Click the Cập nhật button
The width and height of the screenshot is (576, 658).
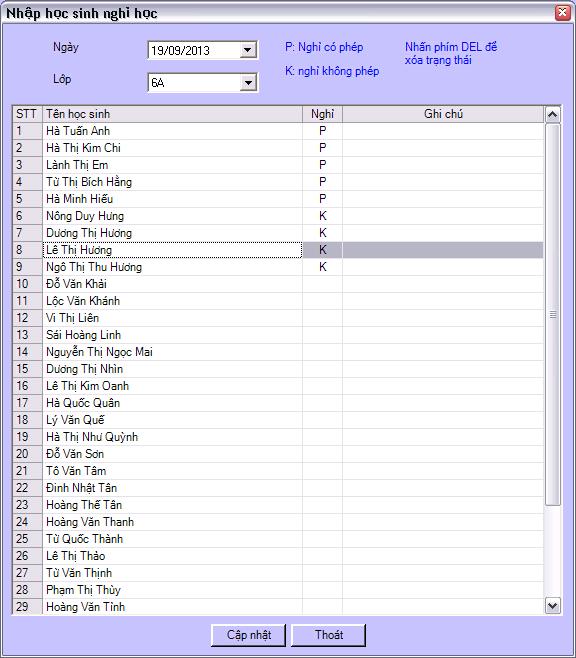coord(248,635)
